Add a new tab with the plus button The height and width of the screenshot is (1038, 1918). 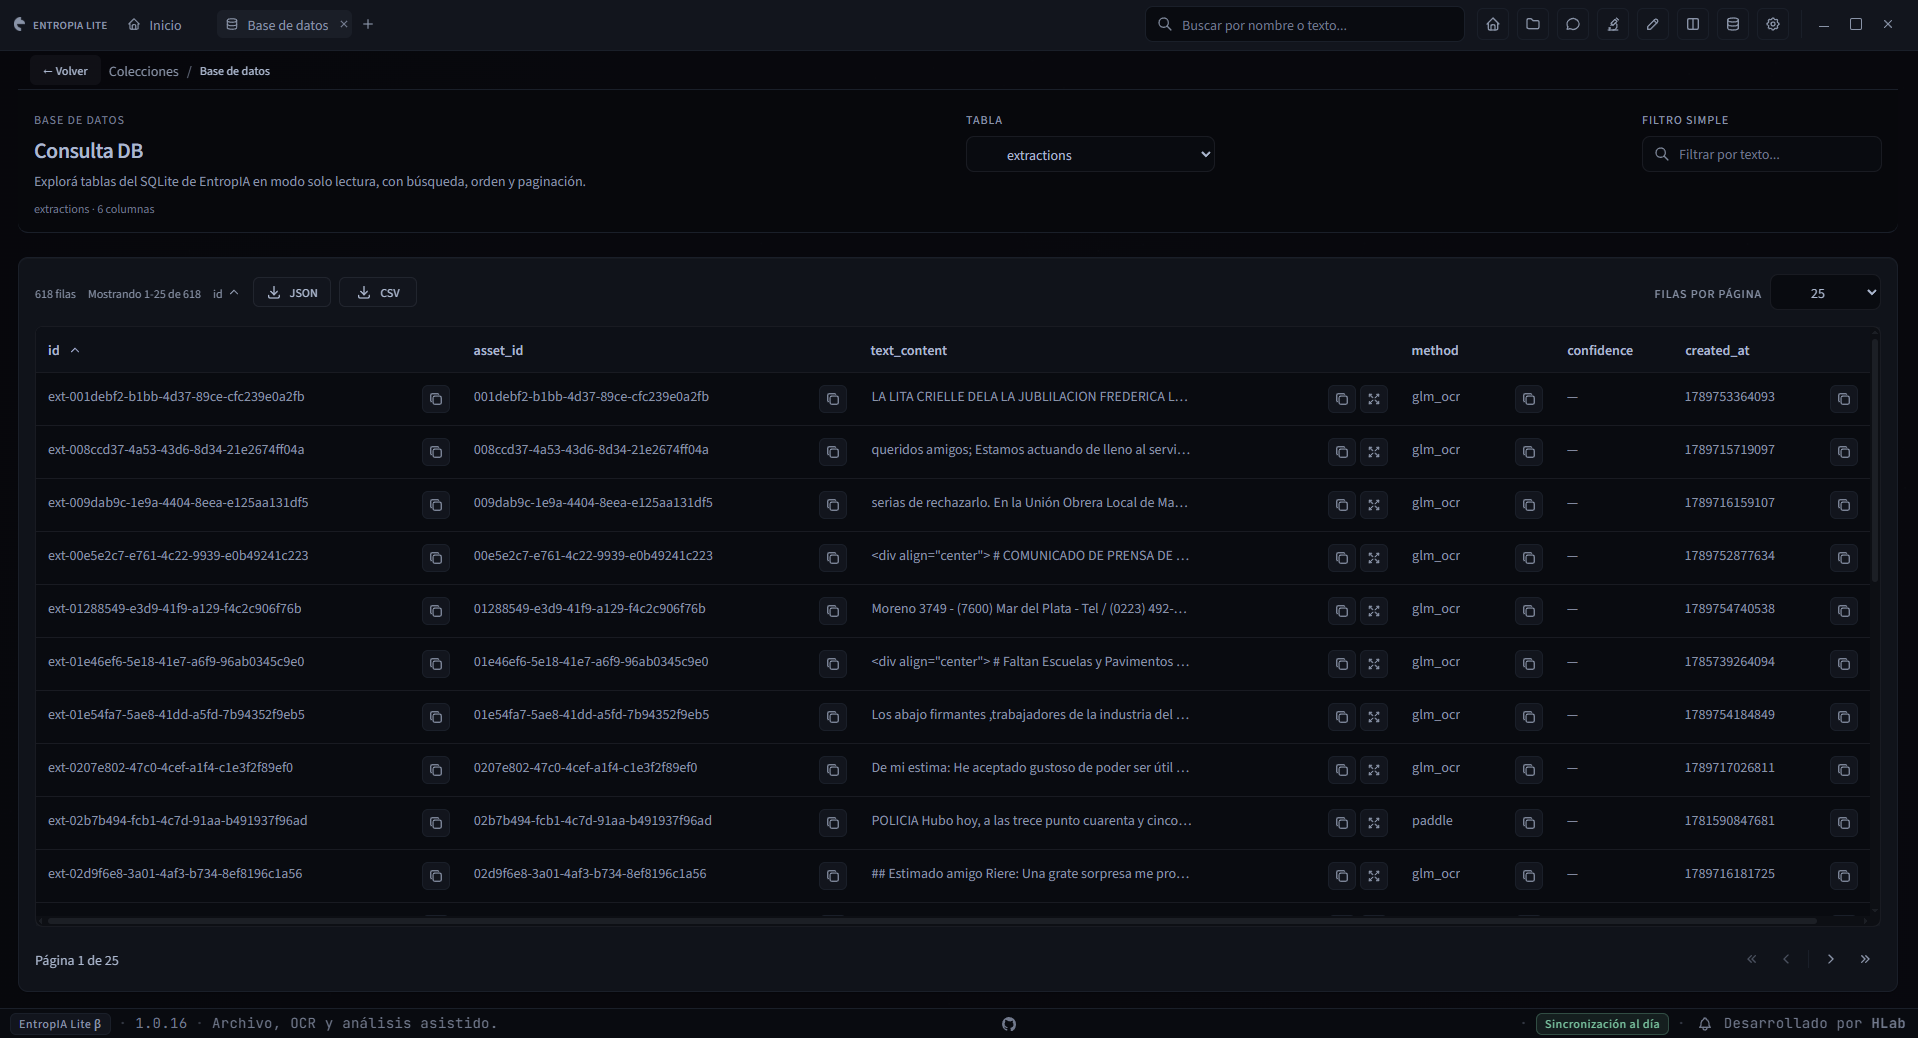coord(368,24)
